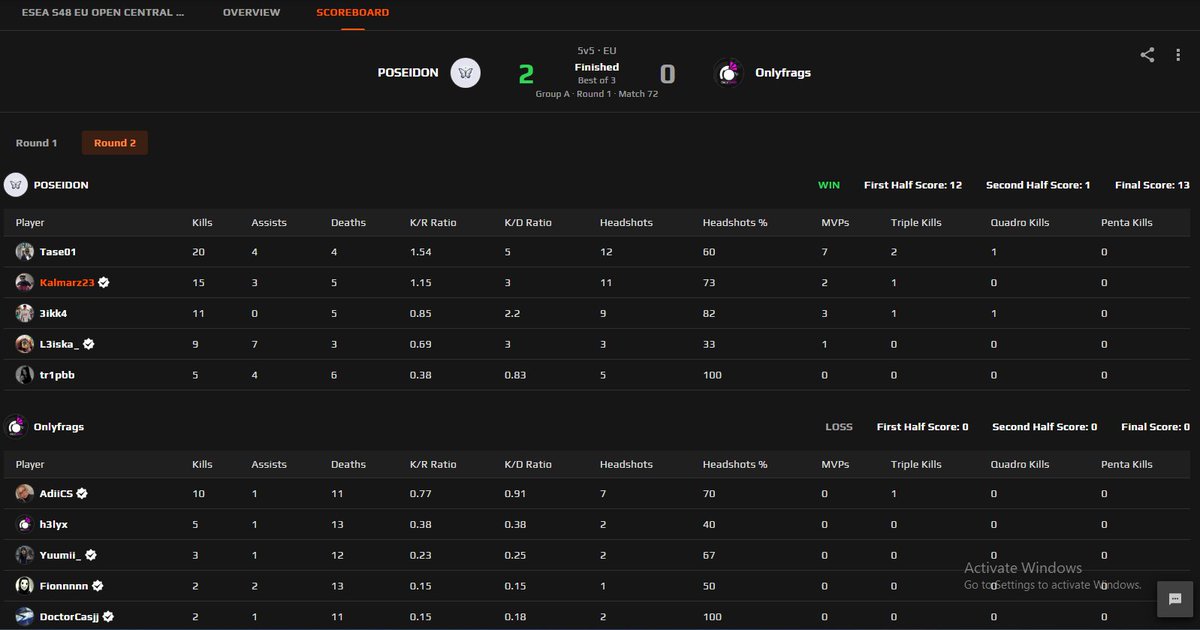
Task: Click POSEIDON logo above first scoreboard table
Action: (x=16, y=185)
